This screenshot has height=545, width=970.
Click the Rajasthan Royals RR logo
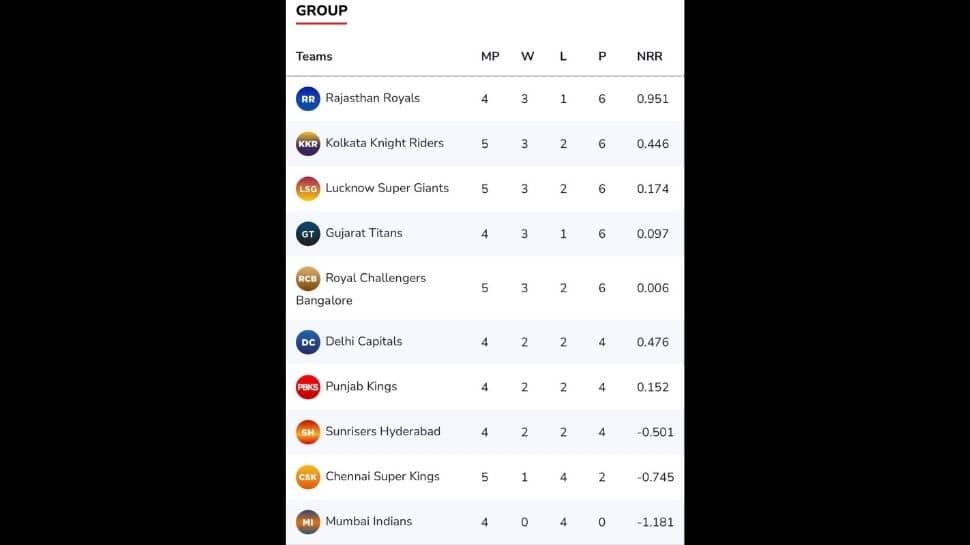coord(307,99)
